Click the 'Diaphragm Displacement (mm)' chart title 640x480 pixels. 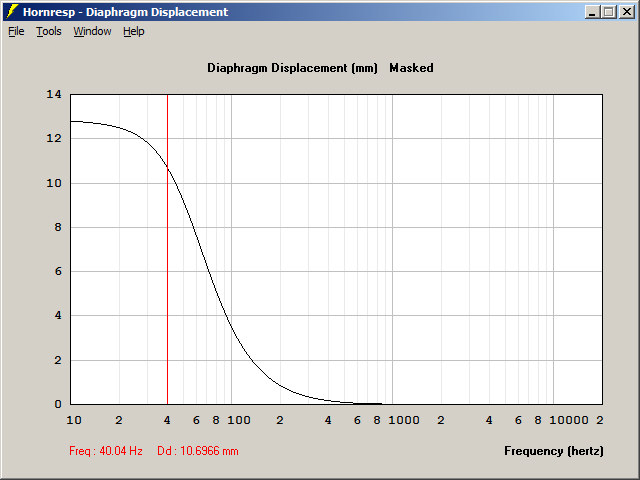[292, 68]
